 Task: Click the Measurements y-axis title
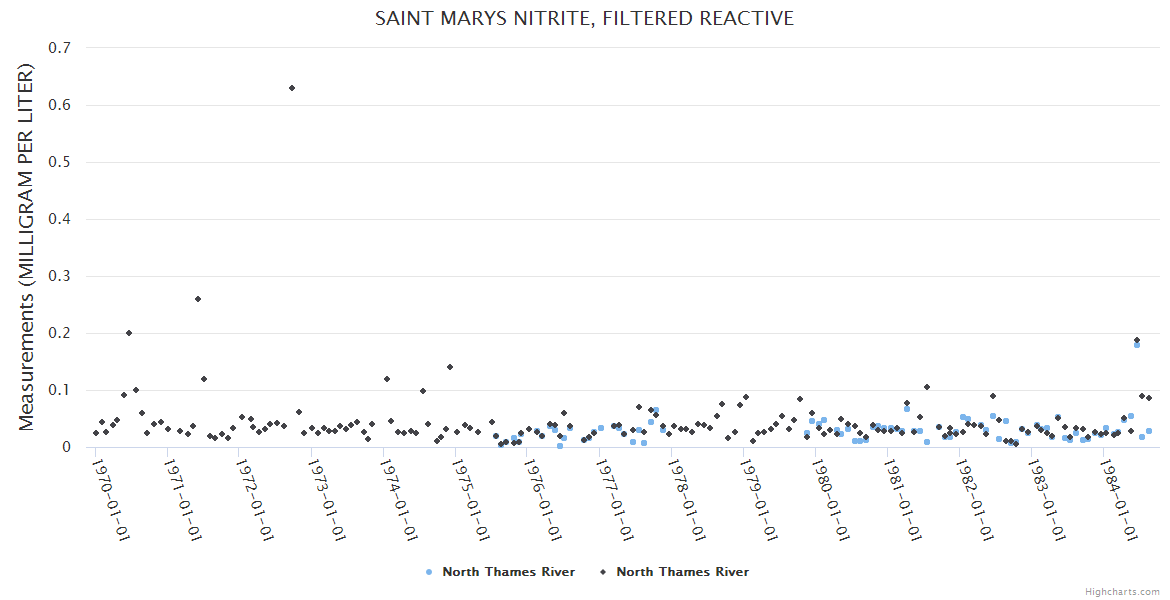coord(27,247)
